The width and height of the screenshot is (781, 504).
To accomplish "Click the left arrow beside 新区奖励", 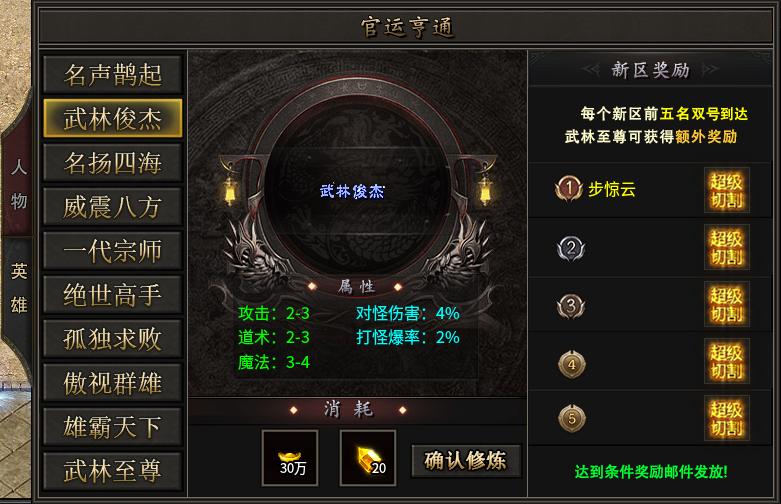I will point(591,70).
